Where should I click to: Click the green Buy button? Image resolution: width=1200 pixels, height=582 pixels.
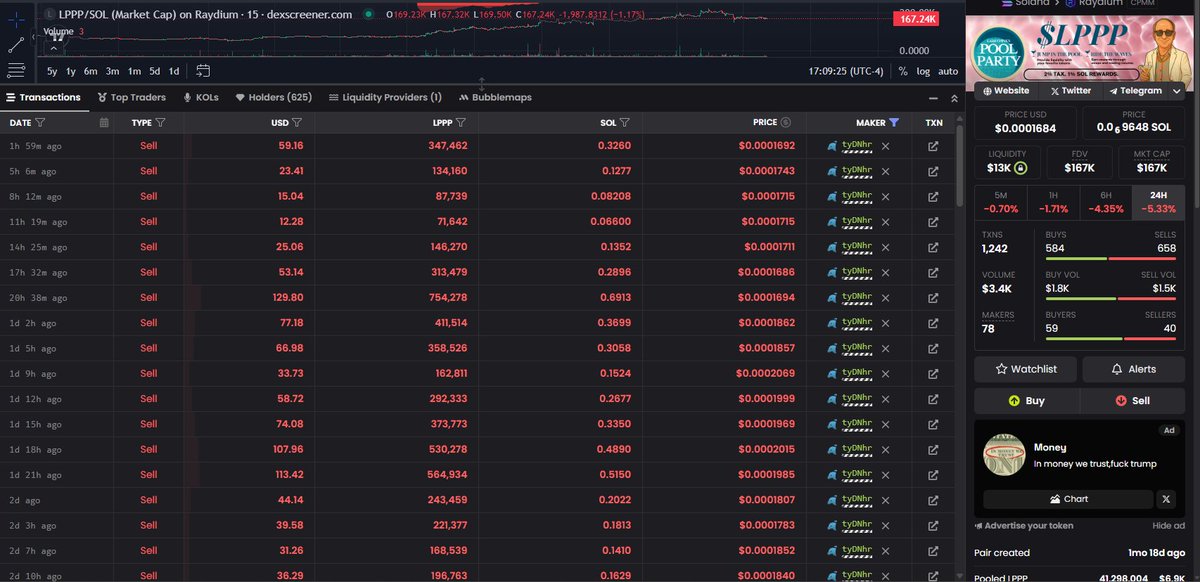click(x=1026, y=401)
